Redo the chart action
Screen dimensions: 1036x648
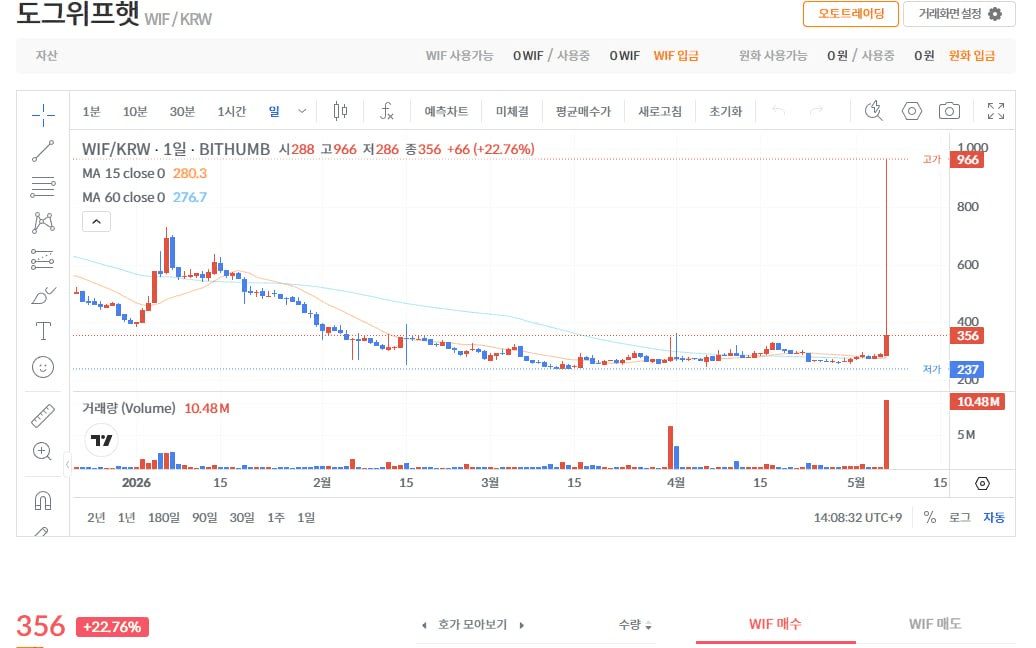tap(817, 111)
